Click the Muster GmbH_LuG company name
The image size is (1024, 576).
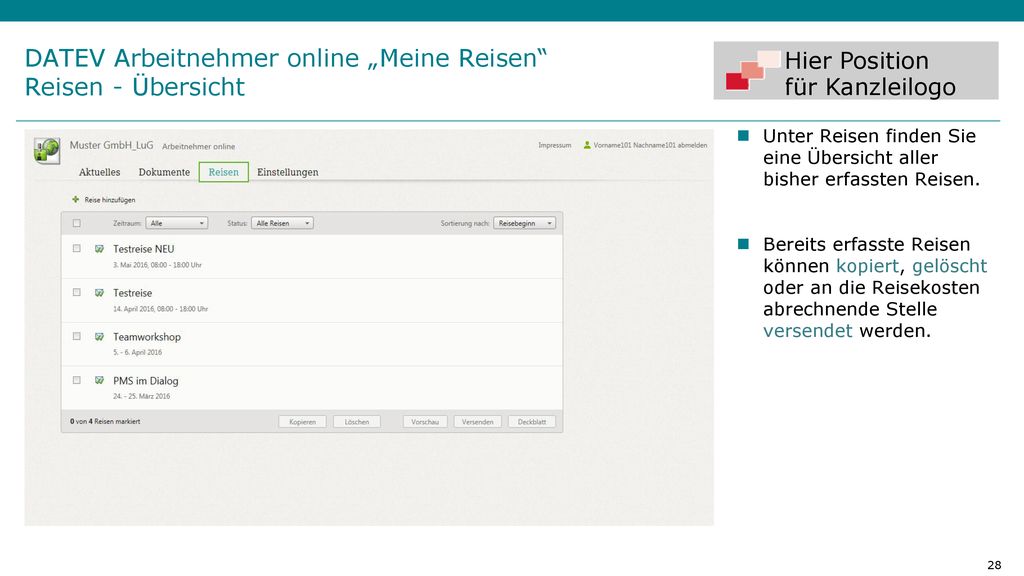pyautogui.click(x=112, y=145)
